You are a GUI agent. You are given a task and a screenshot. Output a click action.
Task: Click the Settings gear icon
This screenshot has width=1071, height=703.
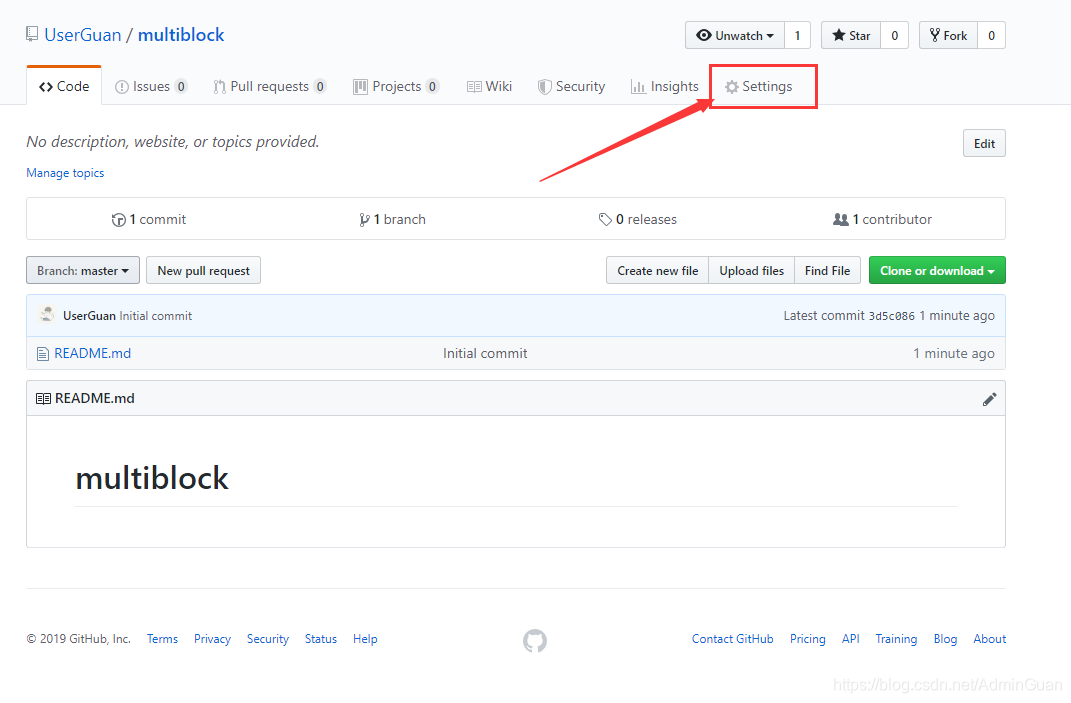(x=732, y=87)
